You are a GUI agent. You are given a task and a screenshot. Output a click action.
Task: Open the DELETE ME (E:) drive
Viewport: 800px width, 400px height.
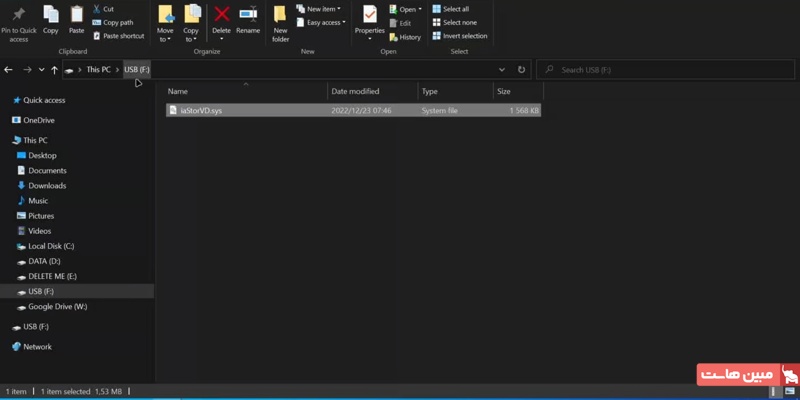pyautogui.click(x=47, y=276)
